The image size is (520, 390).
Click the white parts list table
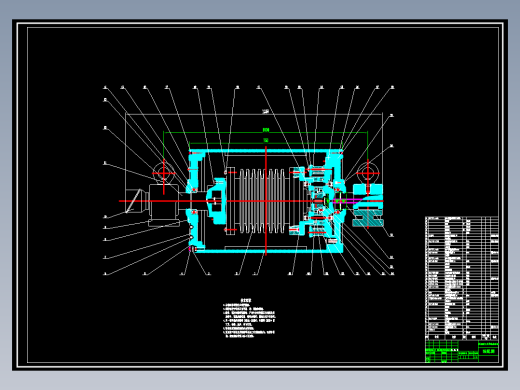point(462,278)
